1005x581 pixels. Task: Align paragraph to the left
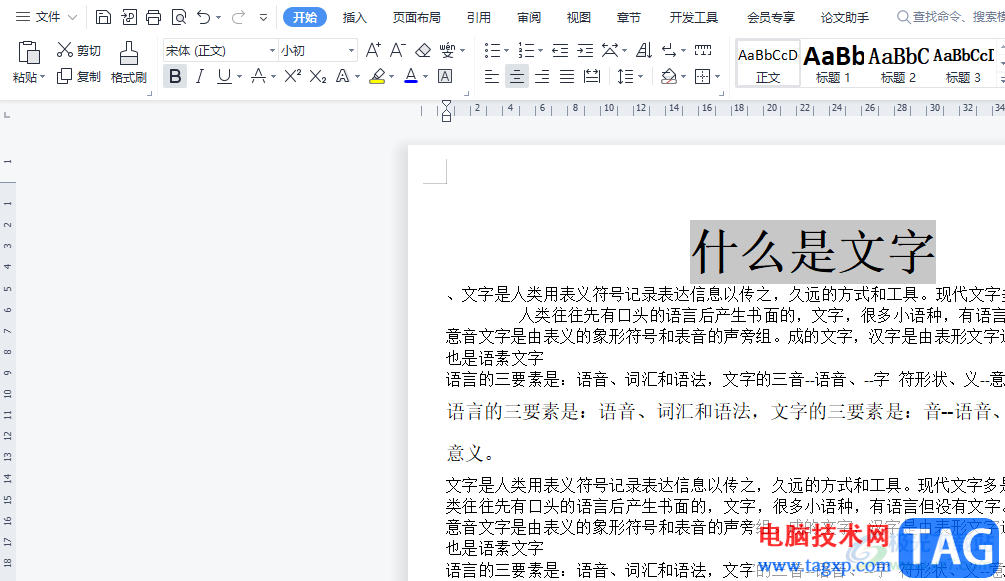point(492,77)
